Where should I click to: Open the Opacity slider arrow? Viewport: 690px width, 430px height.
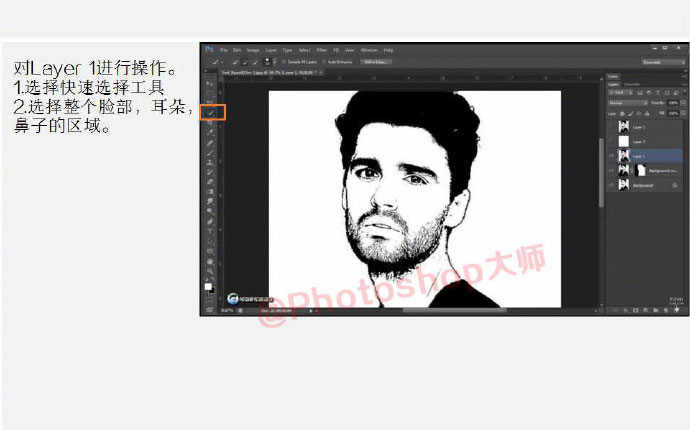coord(683,103)
